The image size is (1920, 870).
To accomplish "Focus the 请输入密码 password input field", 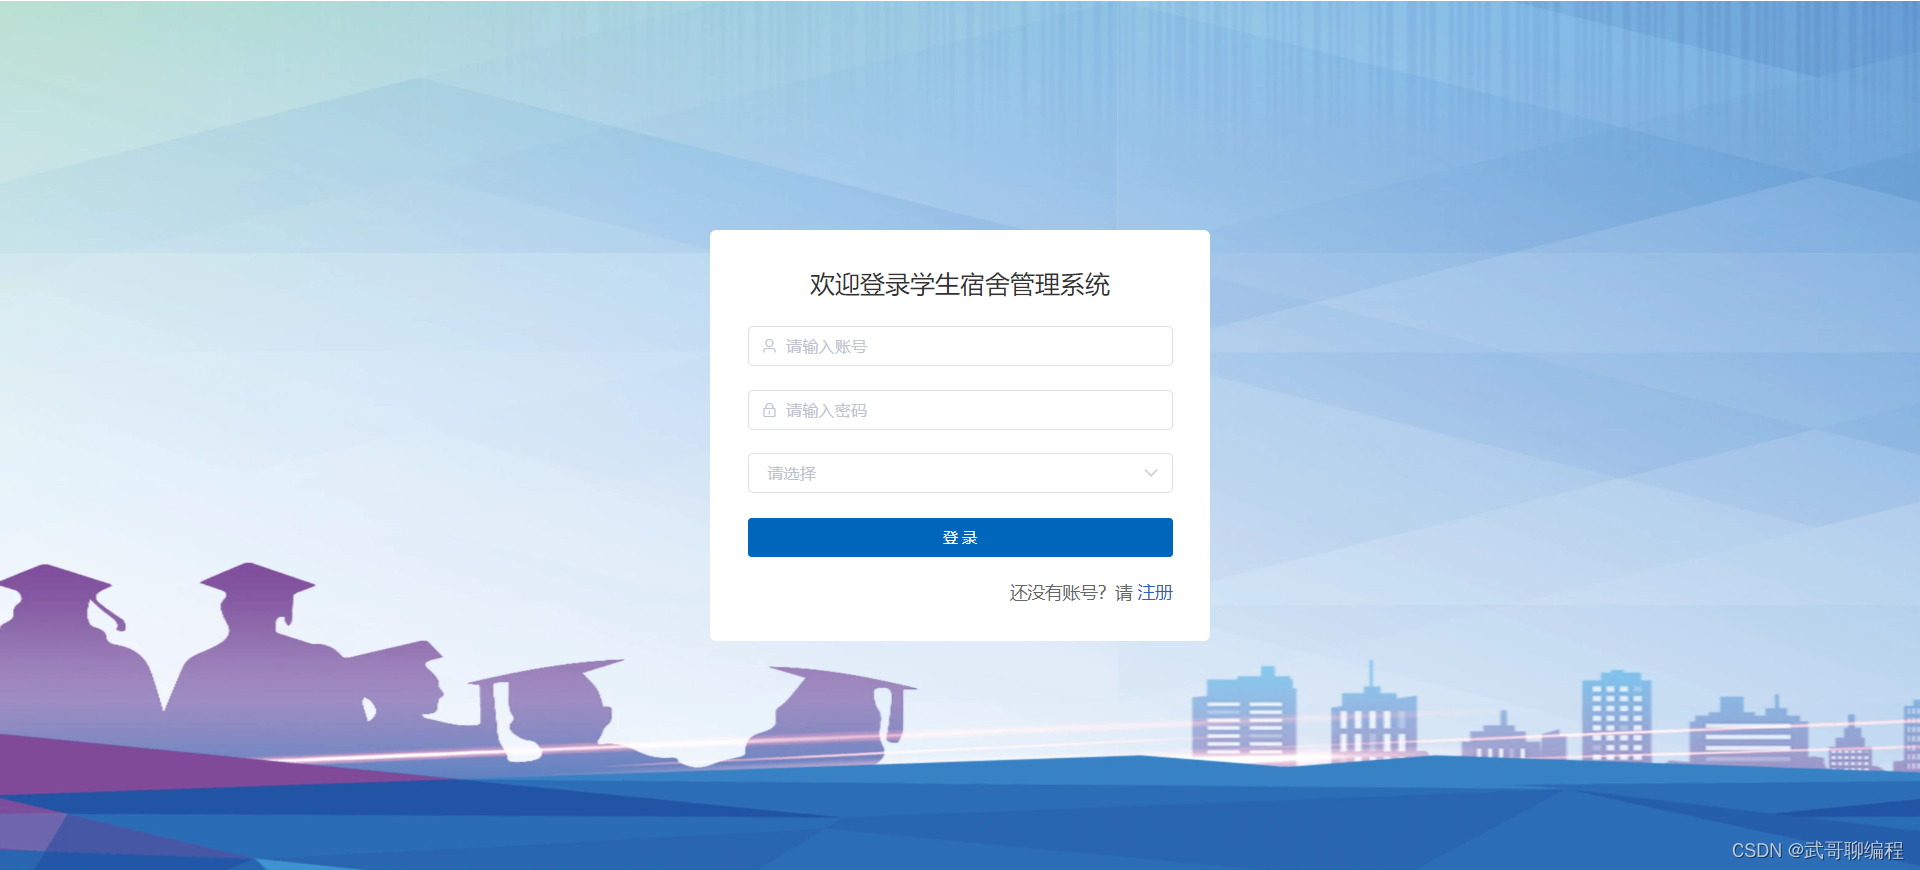I will click(x=960, y=410).
